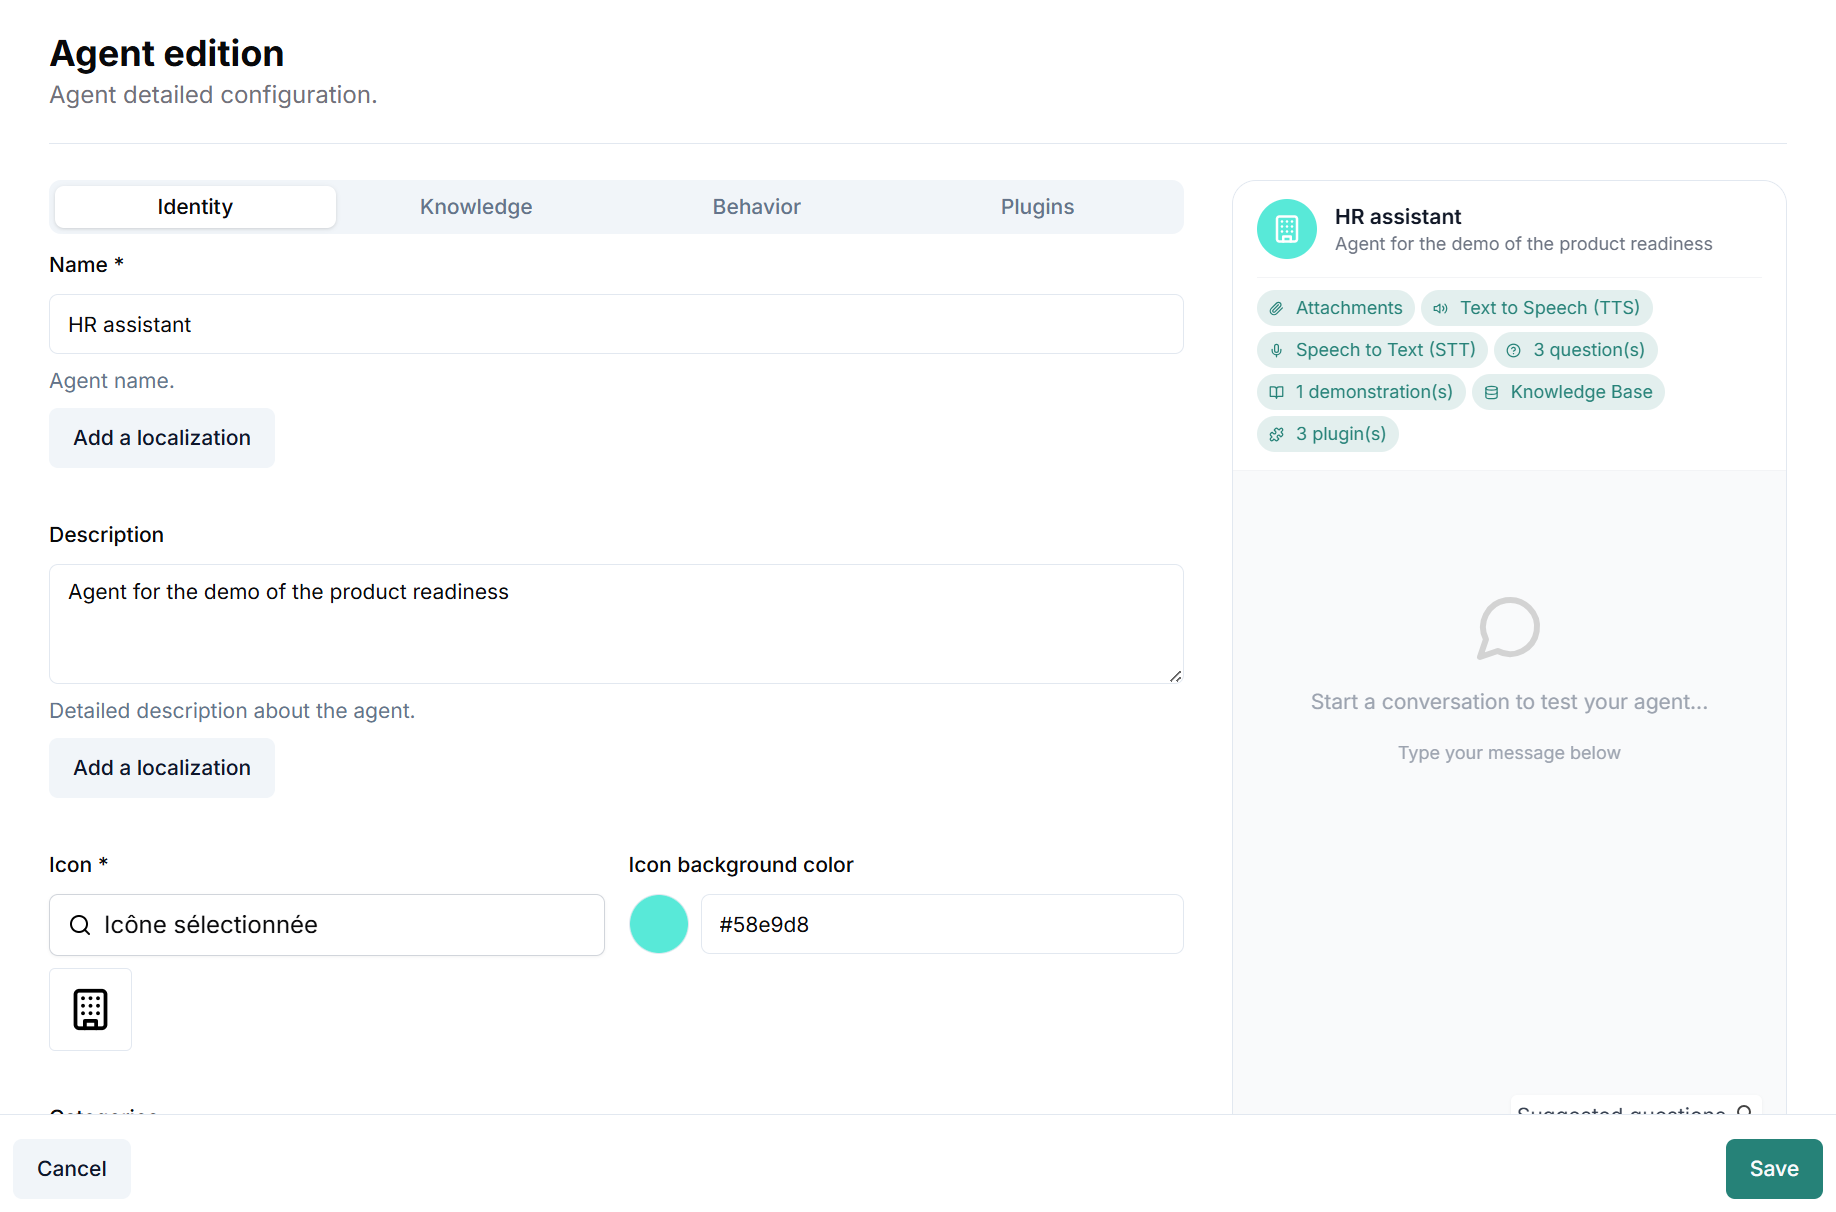Image resolution: width=1836 pixels, height=1212 pixels.
Task: Click the Text to Speech (TTS) badge
Action: (1536, 308)
